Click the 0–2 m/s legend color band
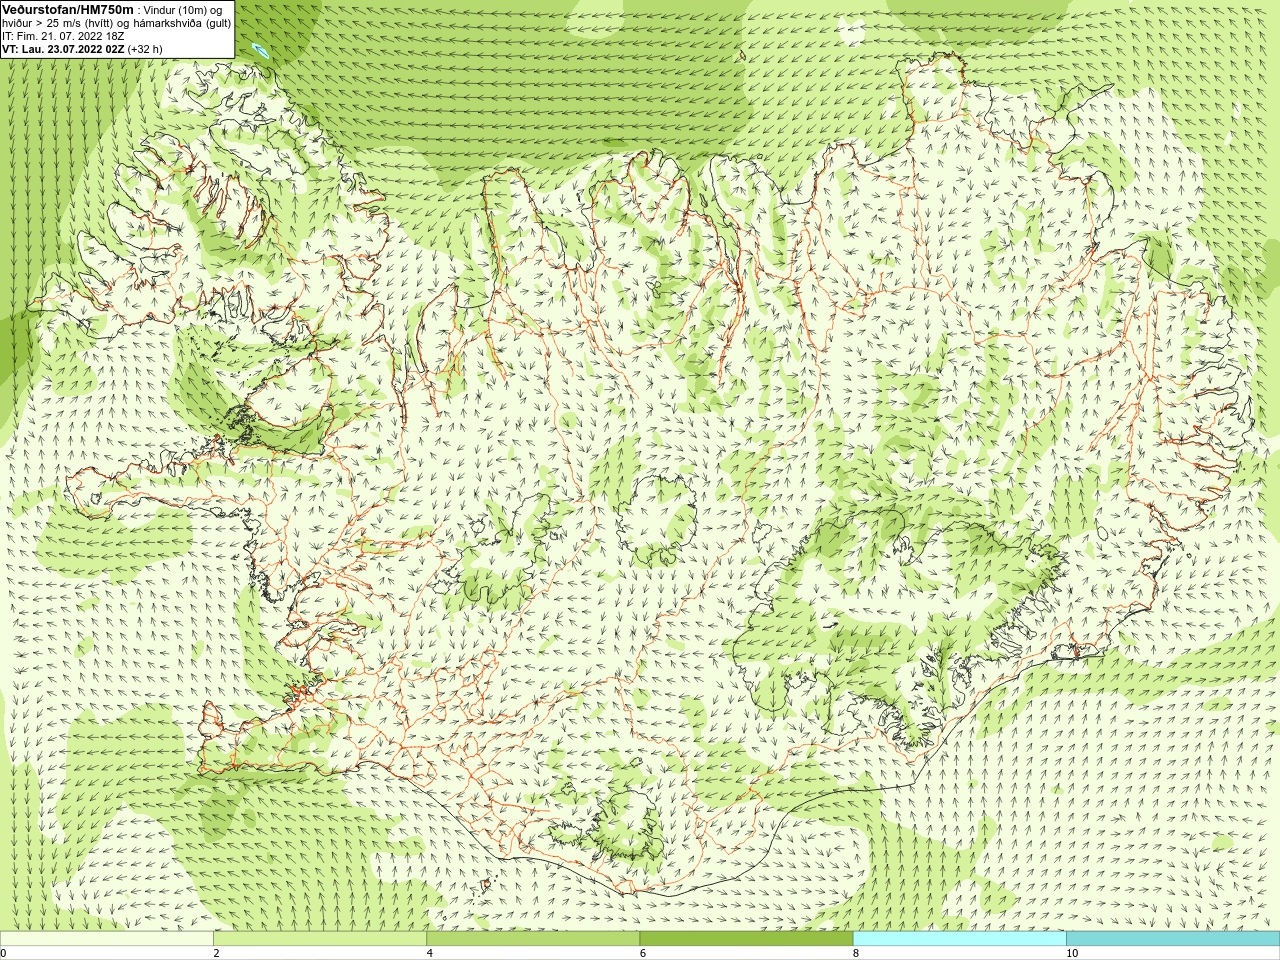The width and height of the screenshot is (1280, 960). pos(106,939)
